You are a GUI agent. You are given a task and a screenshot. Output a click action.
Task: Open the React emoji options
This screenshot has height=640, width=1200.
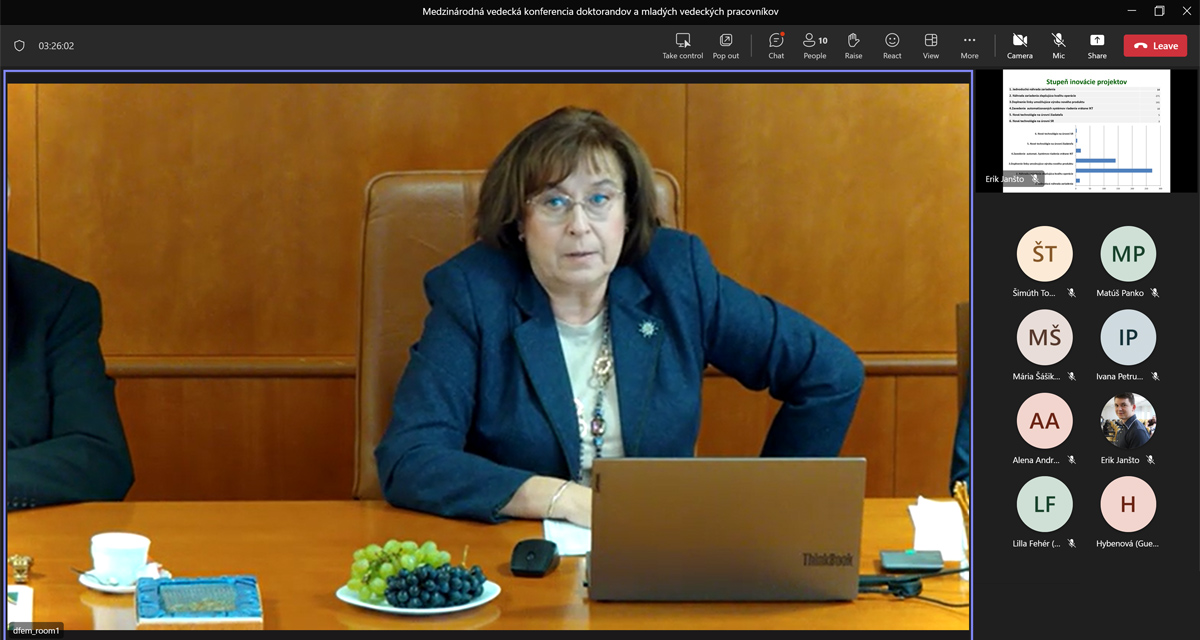(x=892, y=46)
